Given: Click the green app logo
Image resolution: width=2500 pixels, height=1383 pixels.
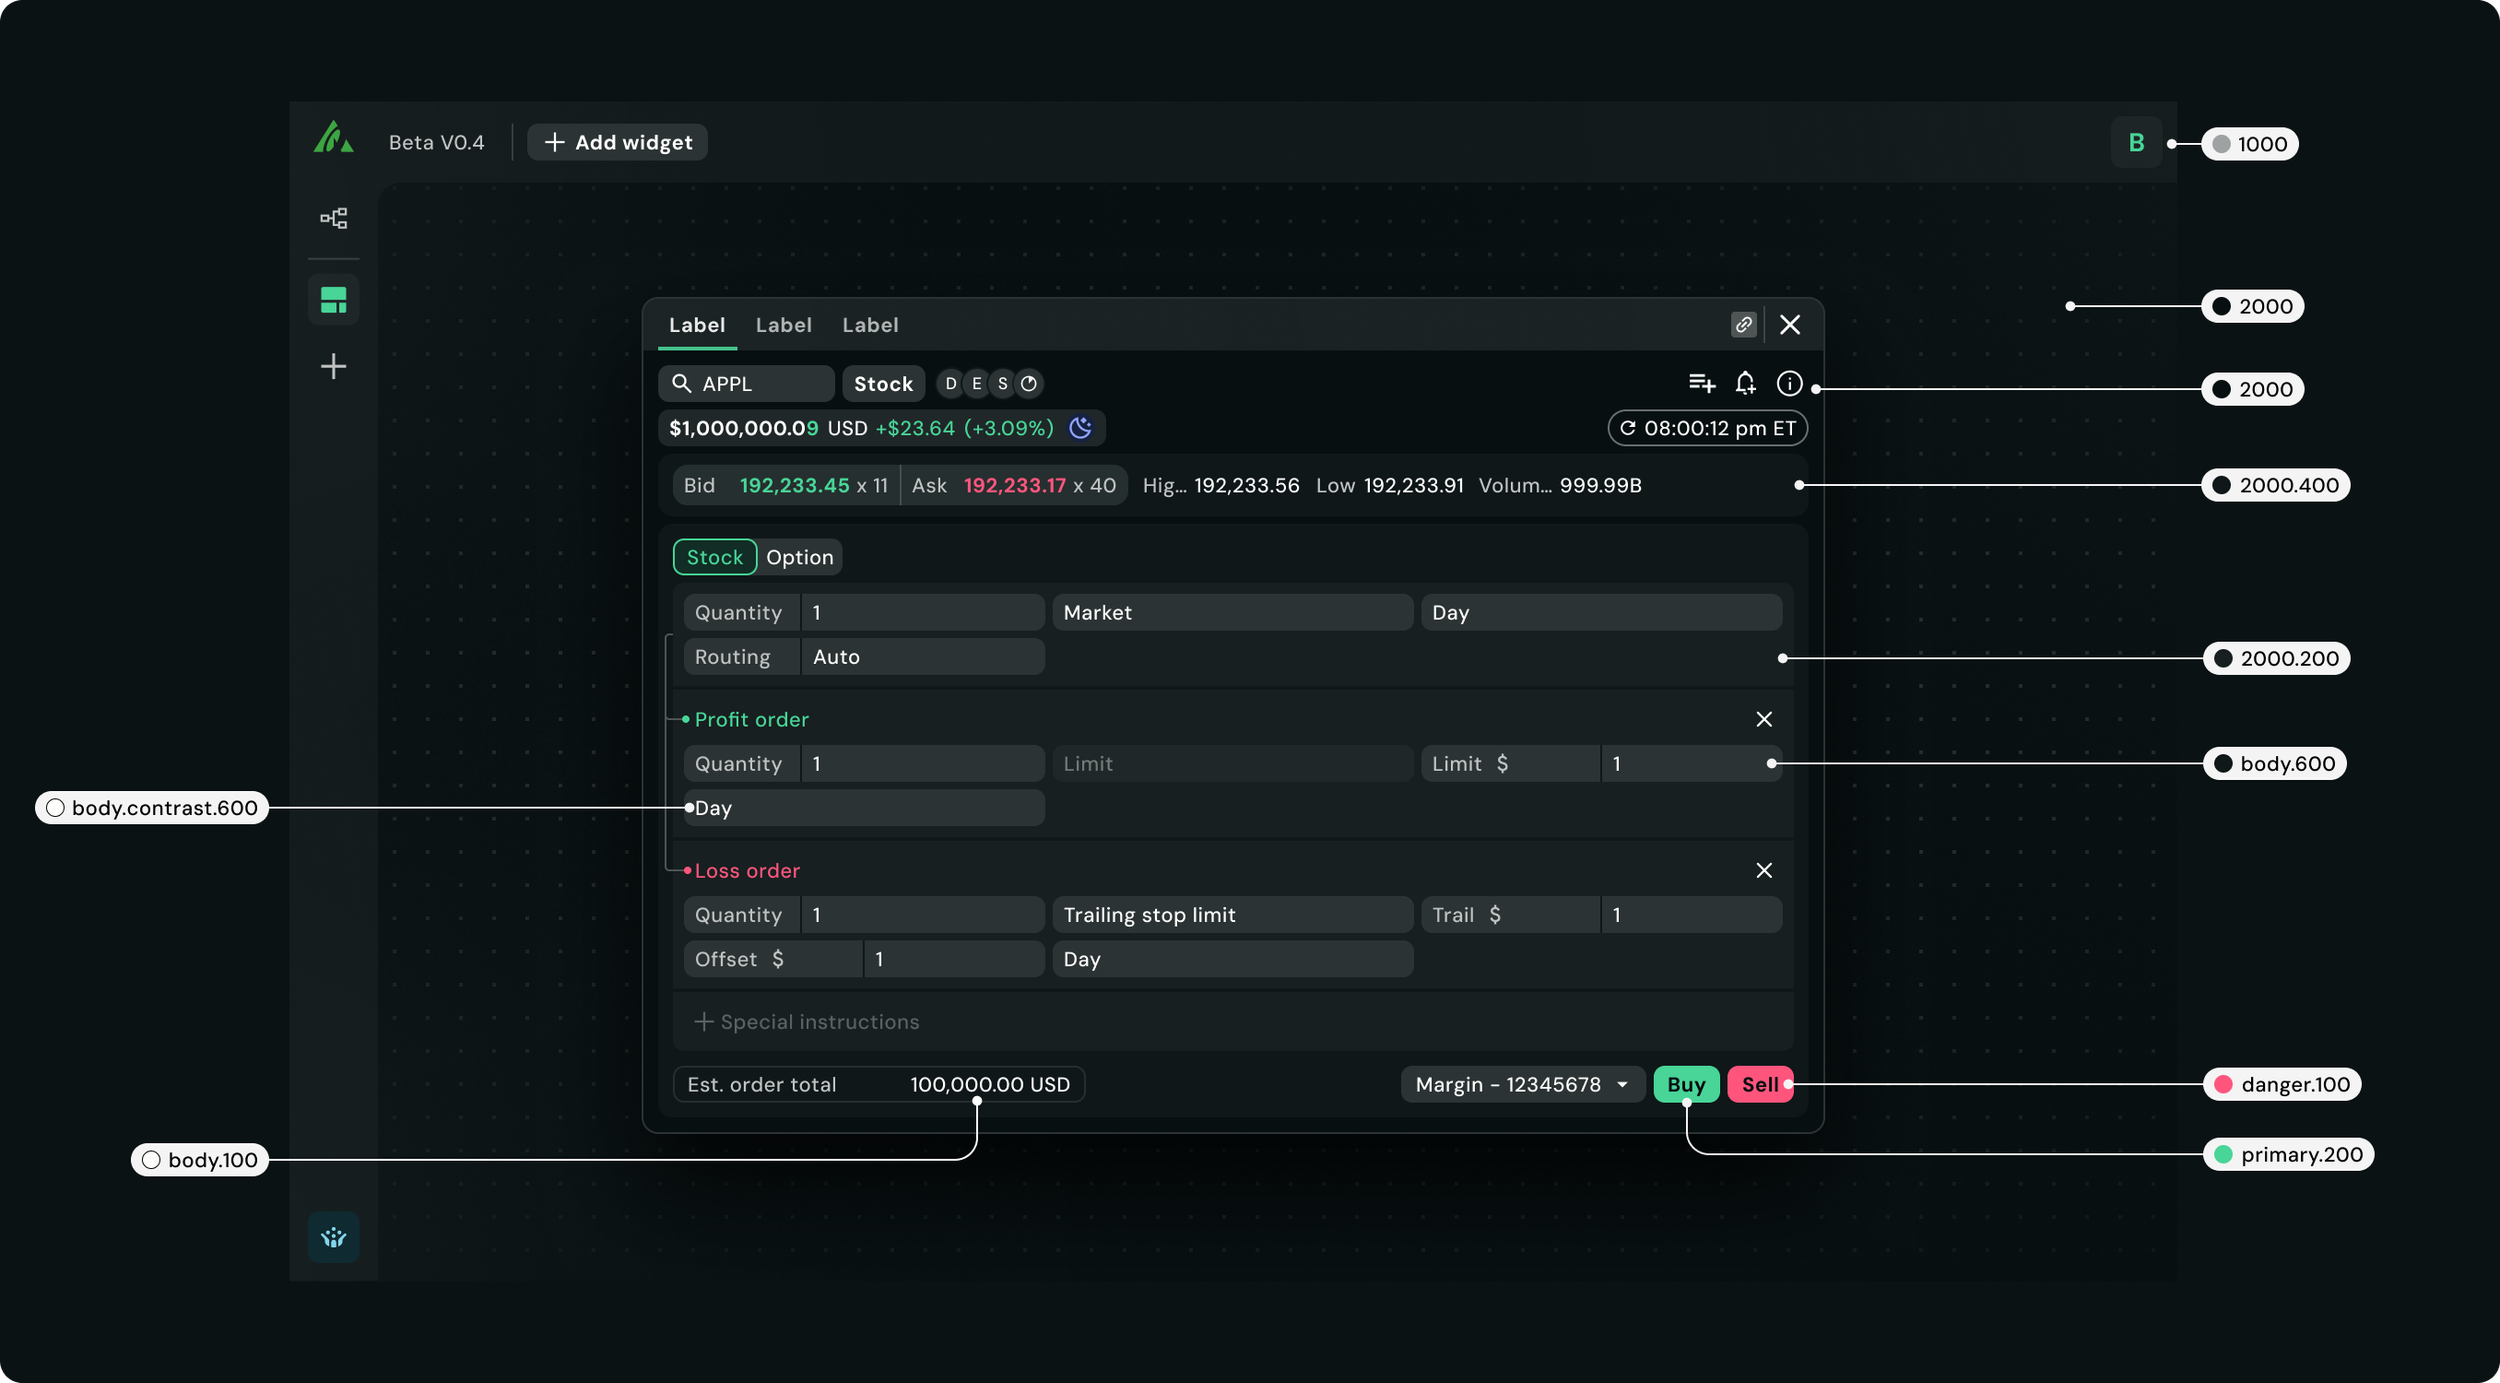Looking at the screenshot, I should click(333, 138).
